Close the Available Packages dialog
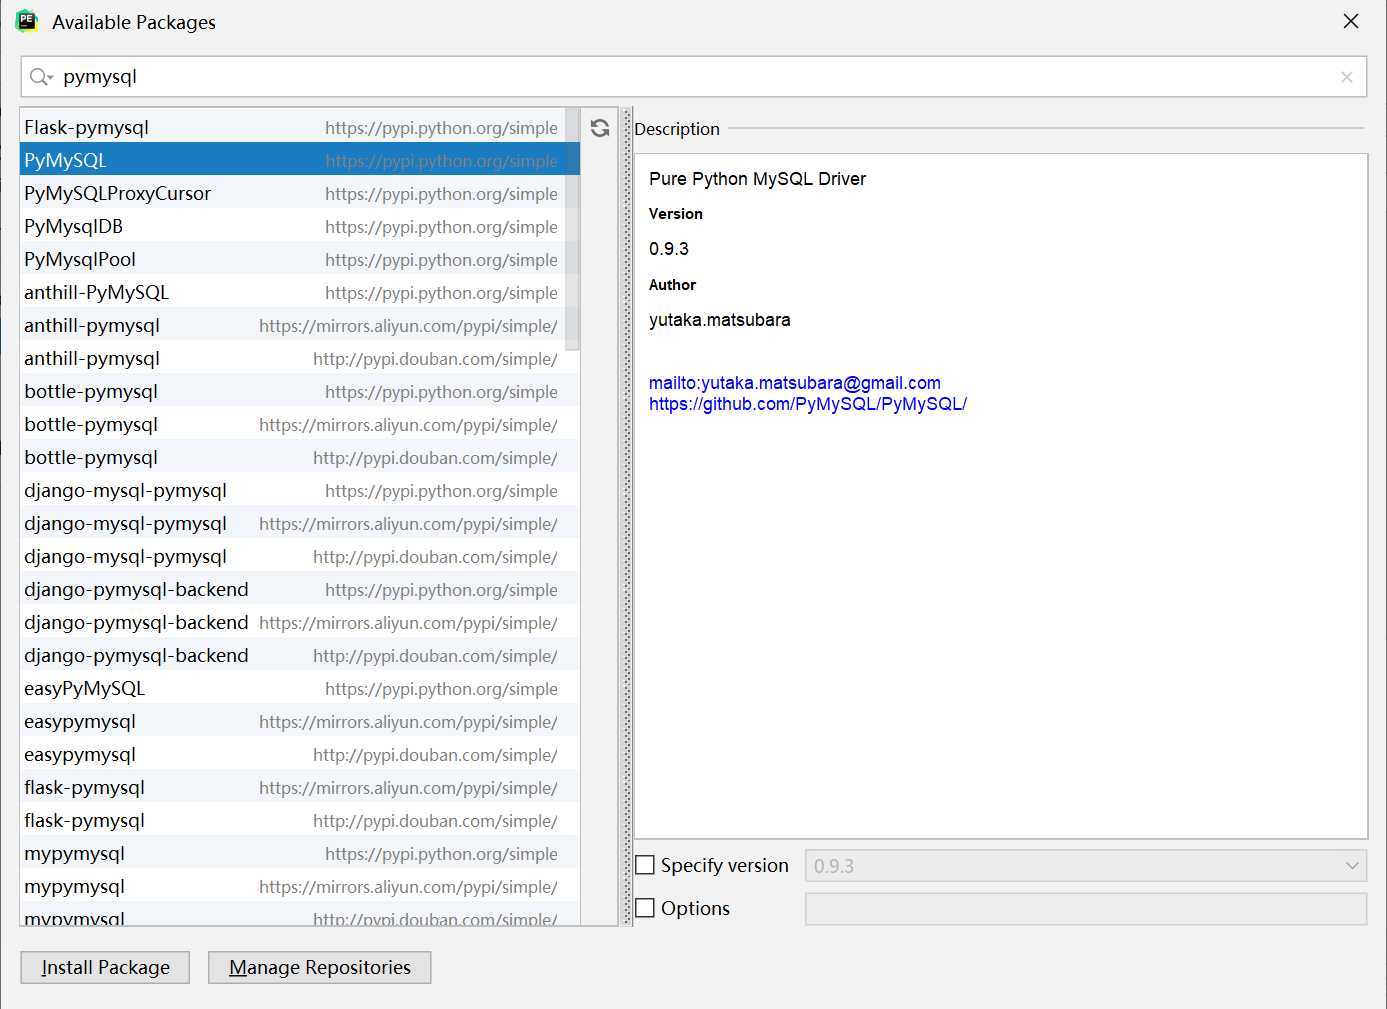Image resolution: width=1387 pixels, height=1009 pixels. coord(1351,21)
